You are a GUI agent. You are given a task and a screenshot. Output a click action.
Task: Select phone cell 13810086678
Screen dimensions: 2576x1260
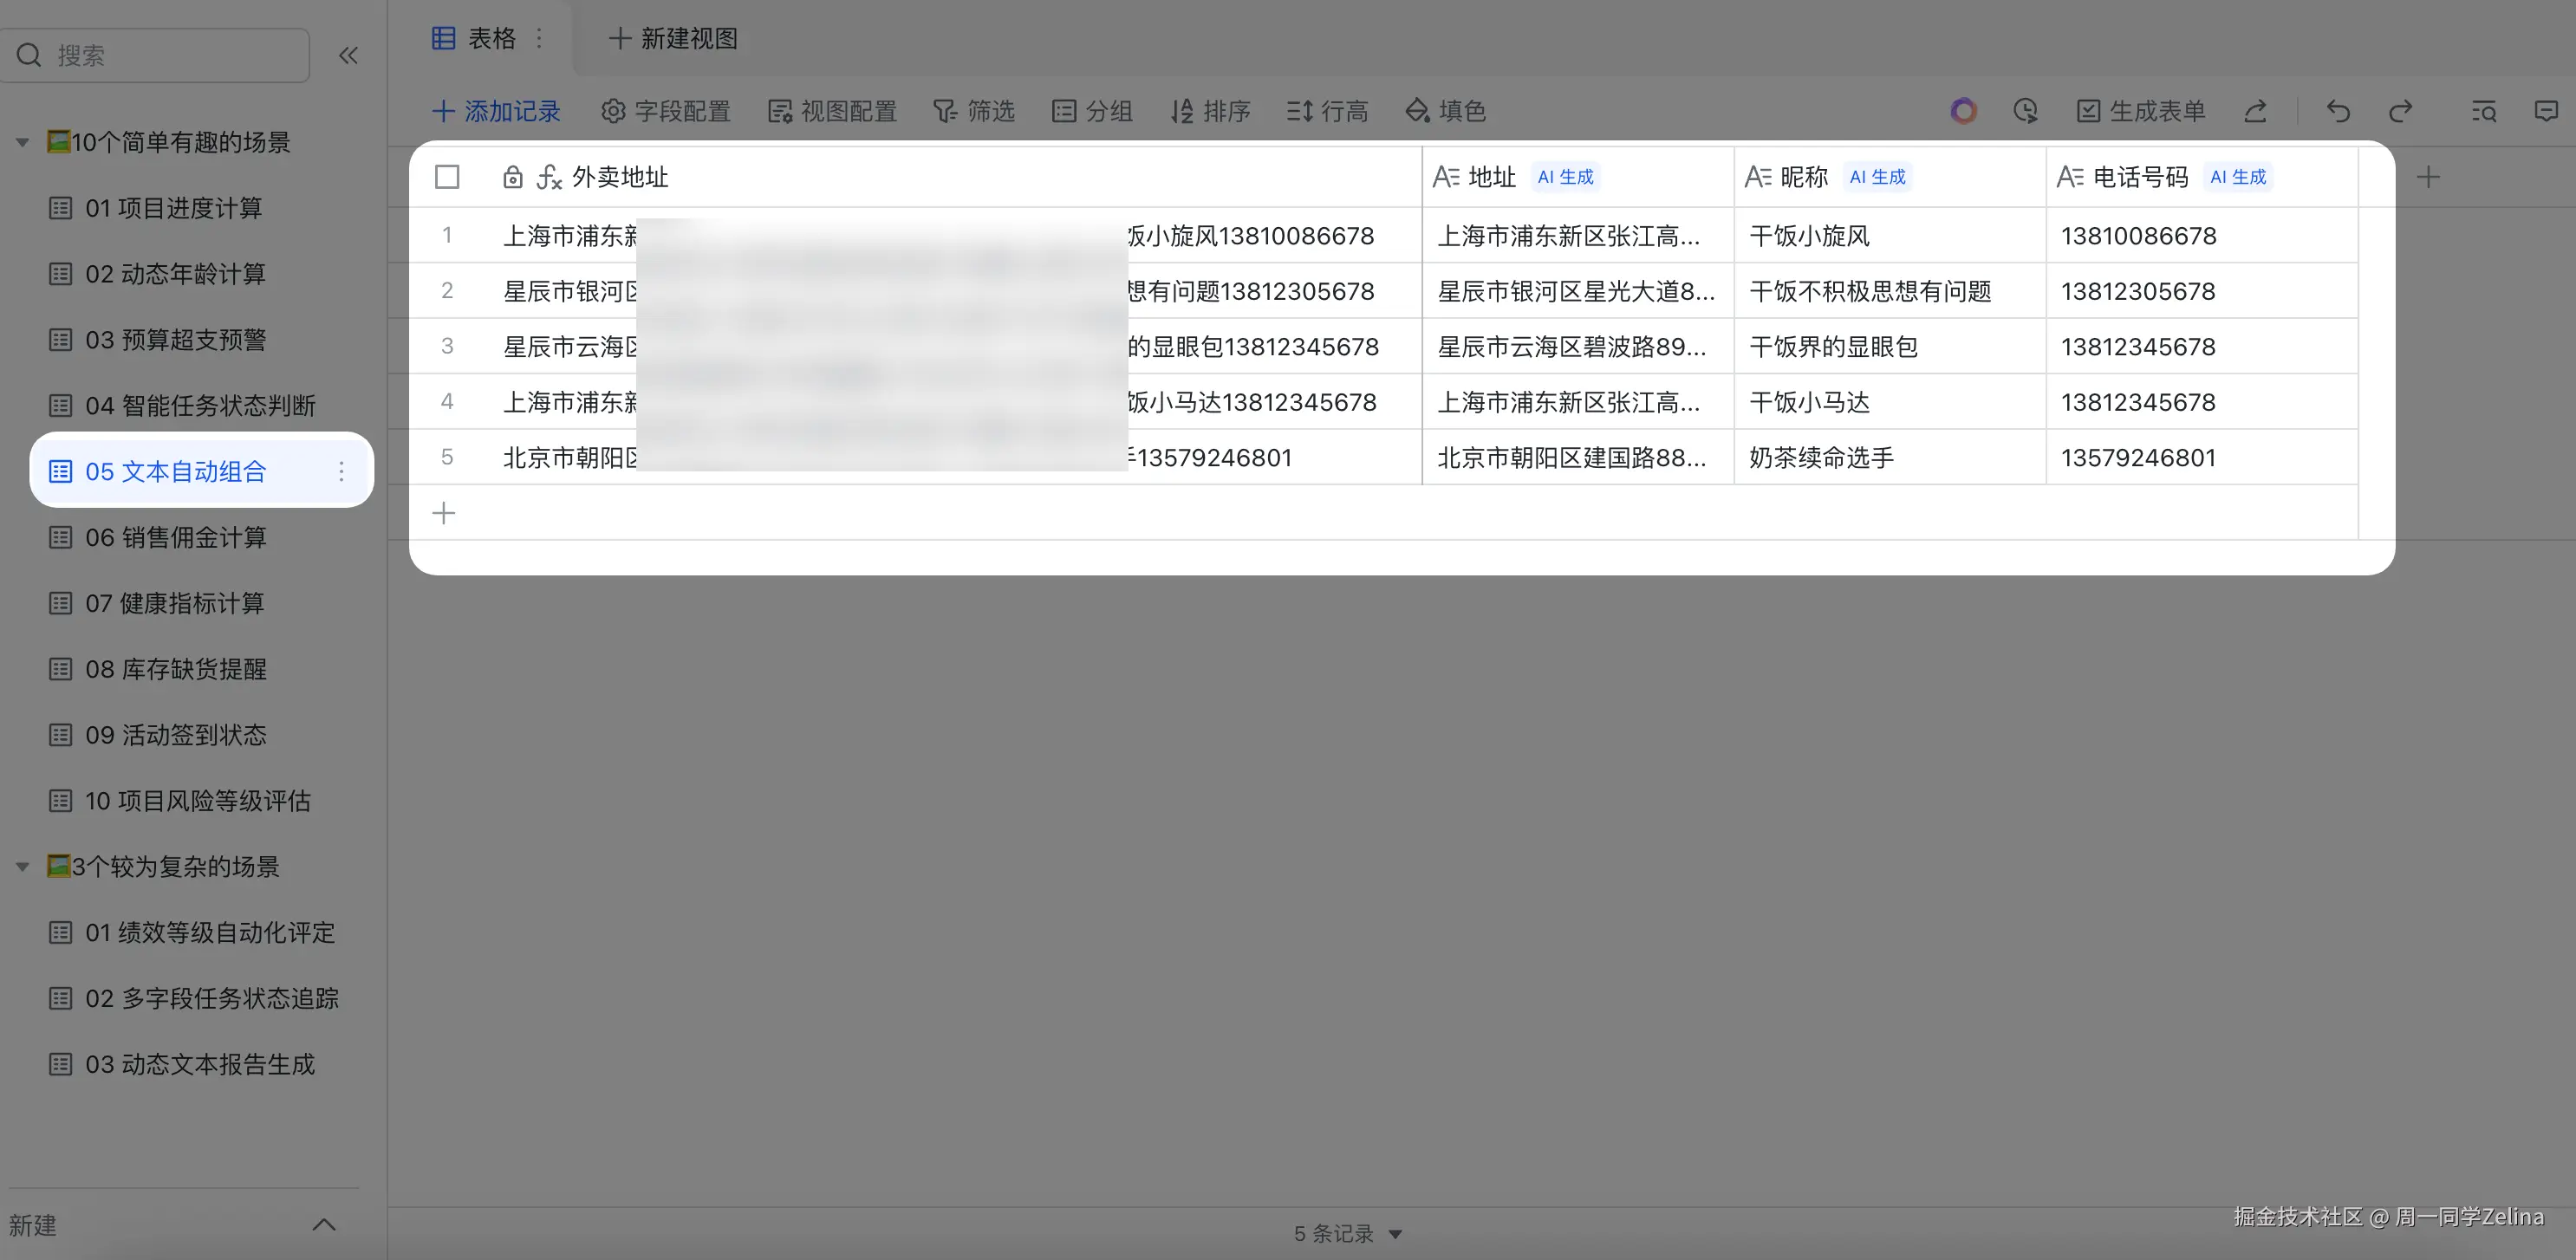[2201, 236]
